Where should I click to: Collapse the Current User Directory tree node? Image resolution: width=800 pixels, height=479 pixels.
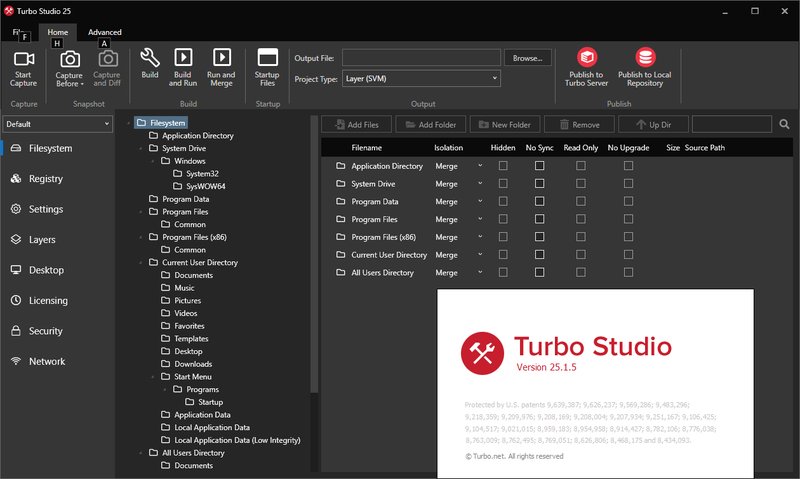coord(141,263)
